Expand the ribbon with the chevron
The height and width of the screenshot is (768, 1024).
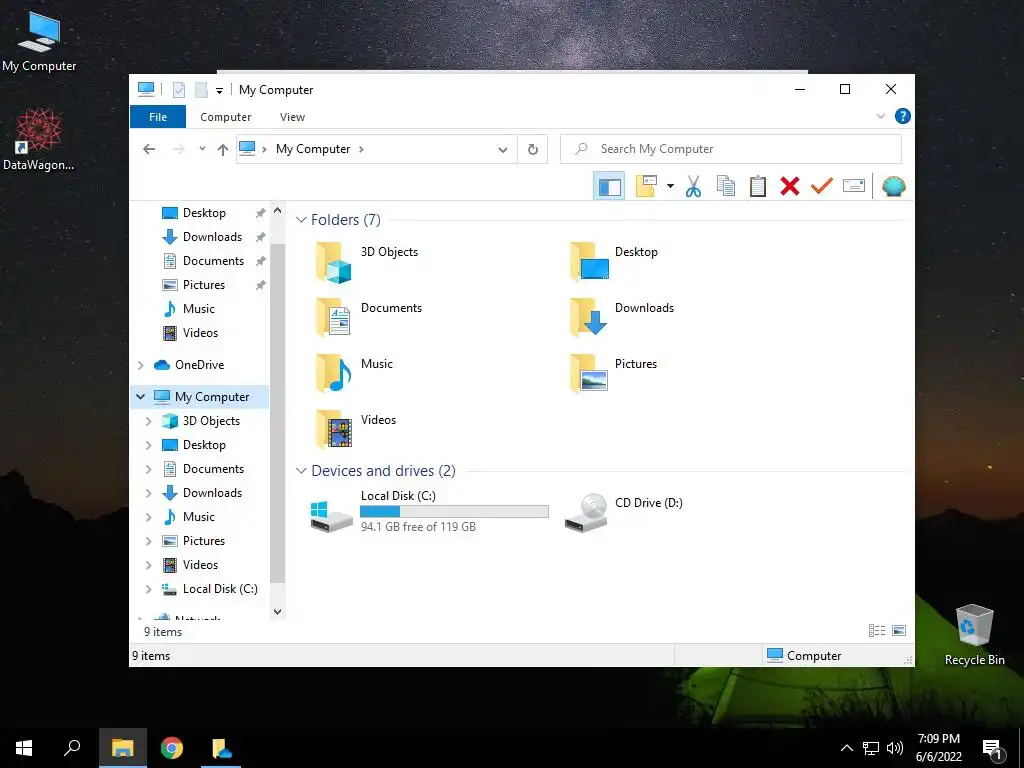pos(880,116)
